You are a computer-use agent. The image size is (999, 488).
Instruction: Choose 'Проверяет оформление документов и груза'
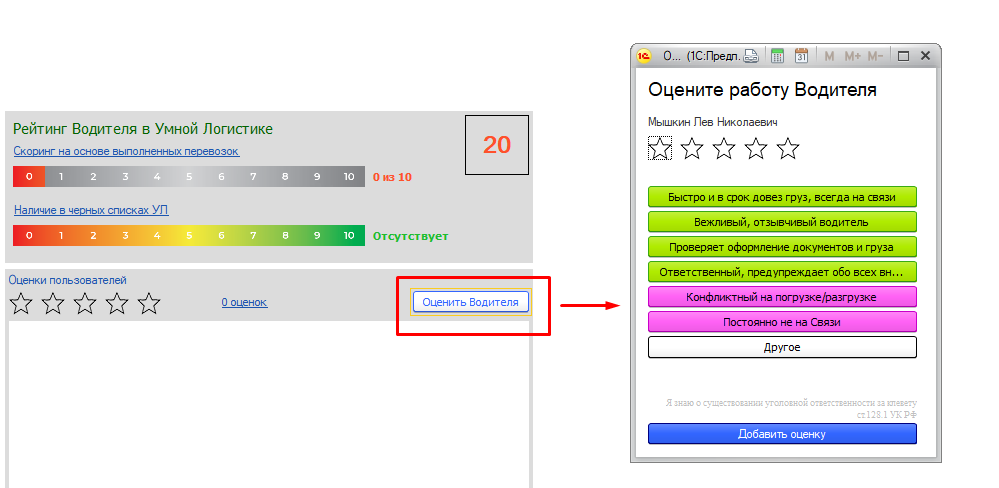point(782,247)
